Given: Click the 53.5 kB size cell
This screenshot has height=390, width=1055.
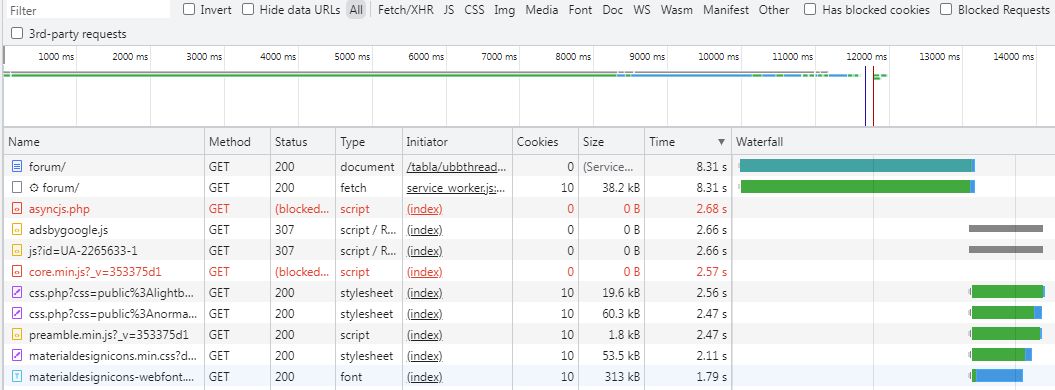Looking at the screenshot, I should click(x=622, y=356).
